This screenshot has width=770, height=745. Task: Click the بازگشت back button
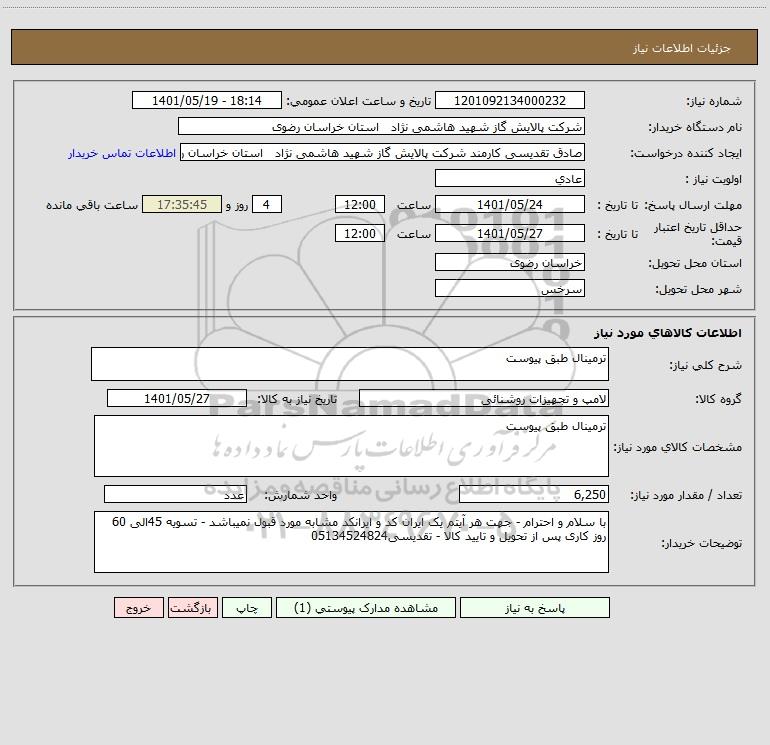coord(192,607)
